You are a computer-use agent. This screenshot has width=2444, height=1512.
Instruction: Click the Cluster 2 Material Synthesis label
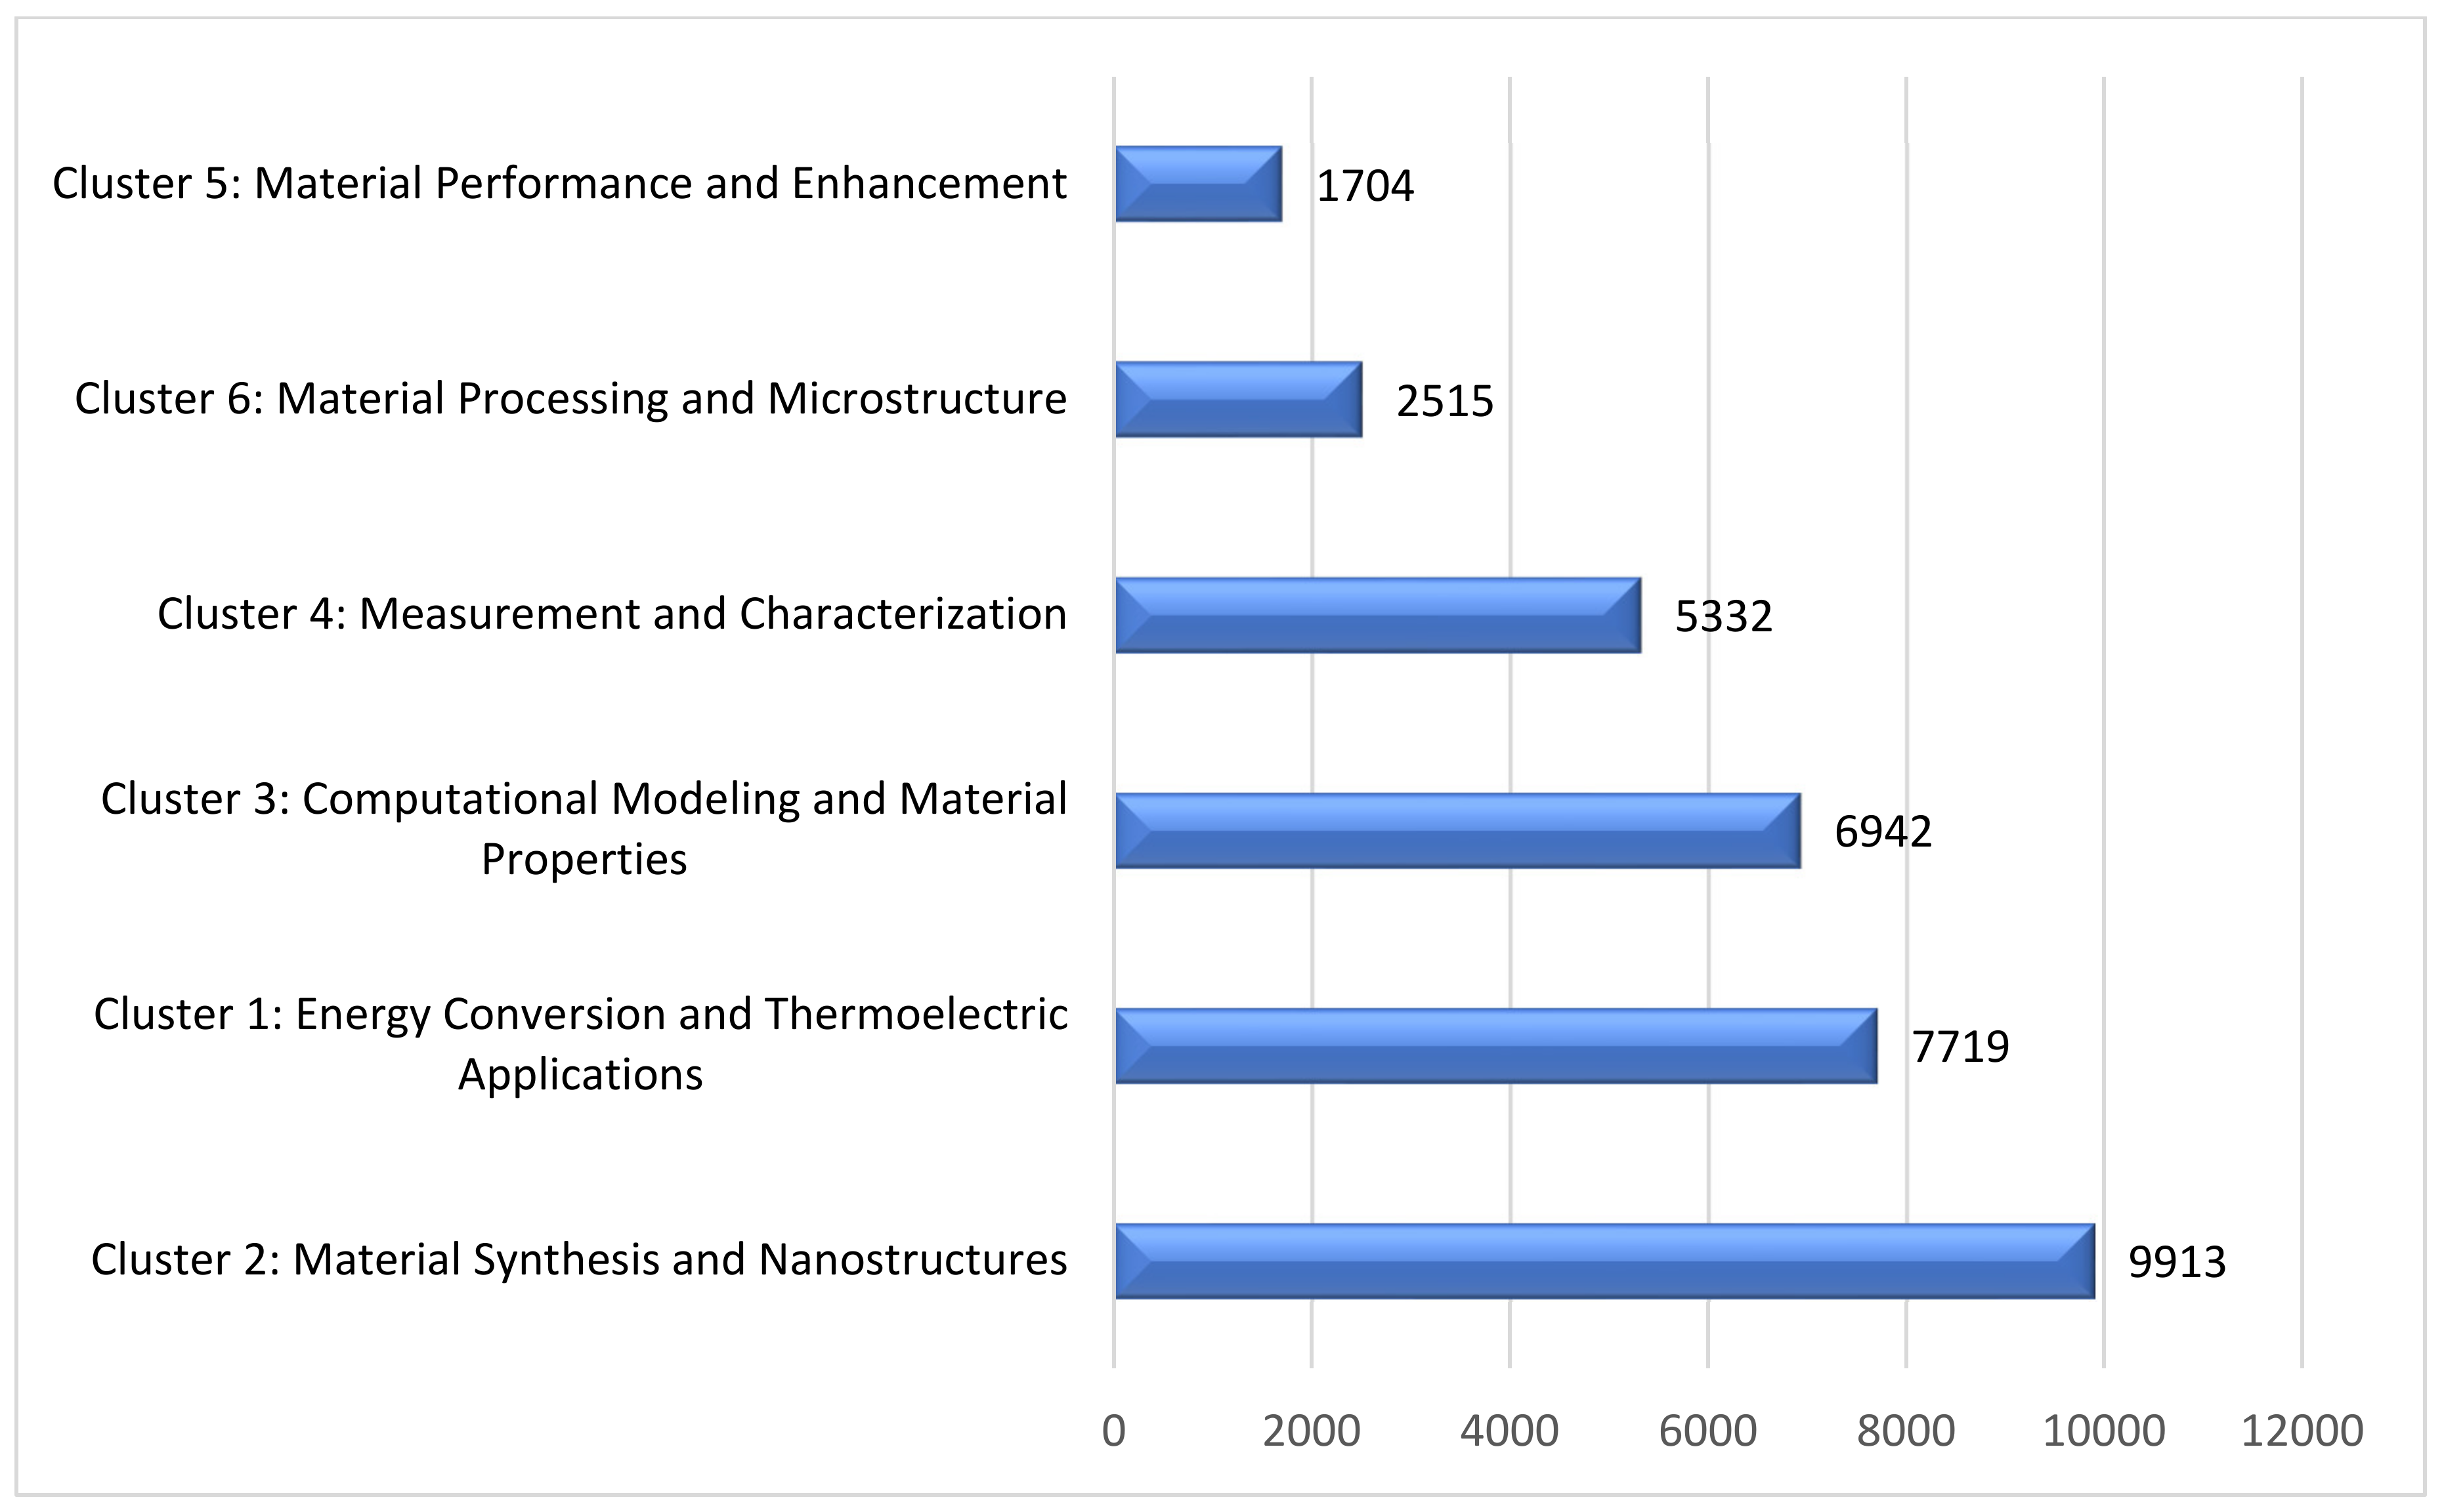coord(579,1259)
